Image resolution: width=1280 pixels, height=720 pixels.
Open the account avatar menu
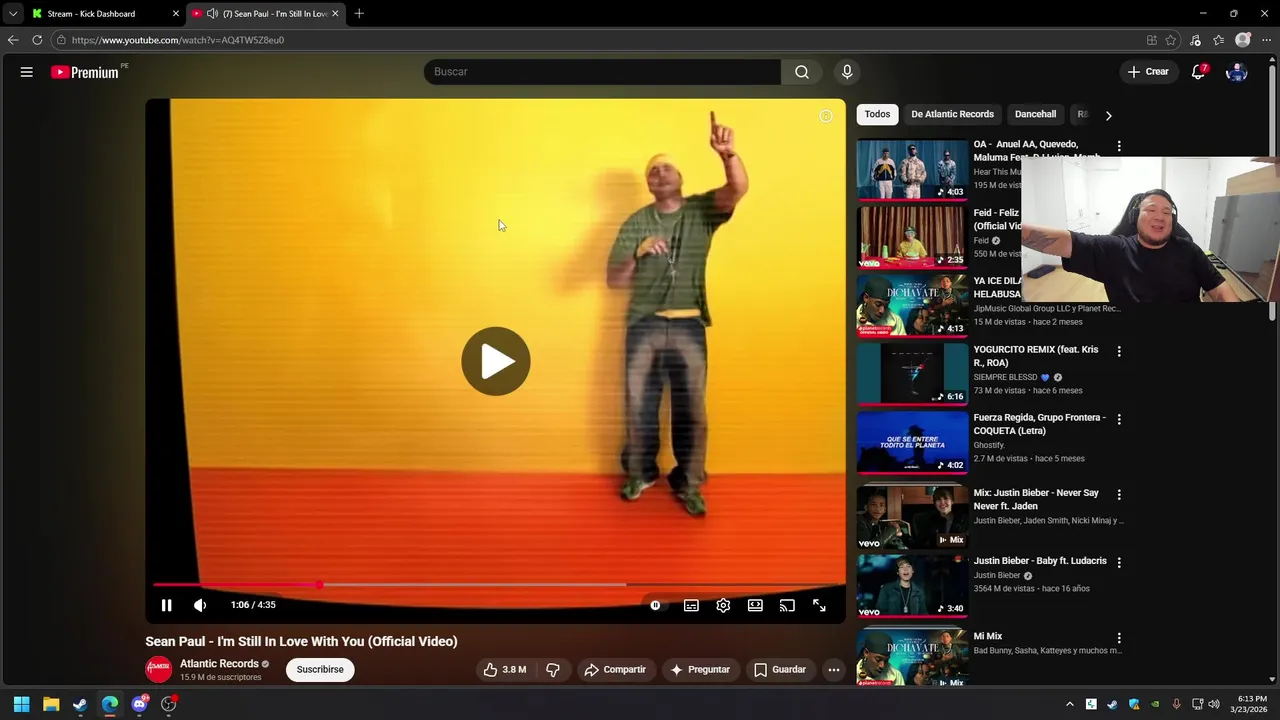click(x=1237, y=72)
